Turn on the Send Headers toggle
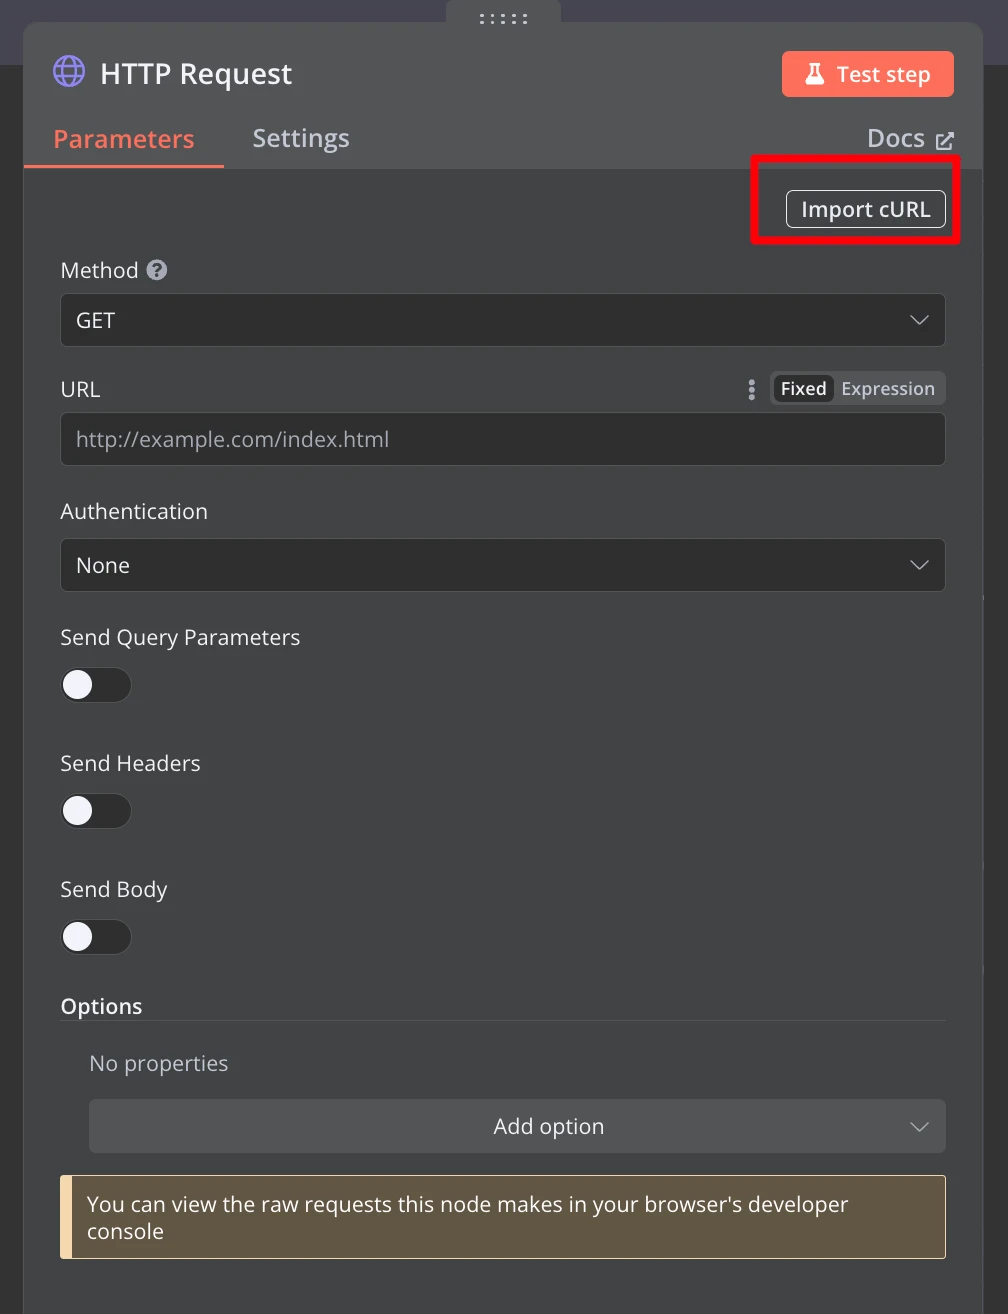The image size is (1008, 1314). 96,811
